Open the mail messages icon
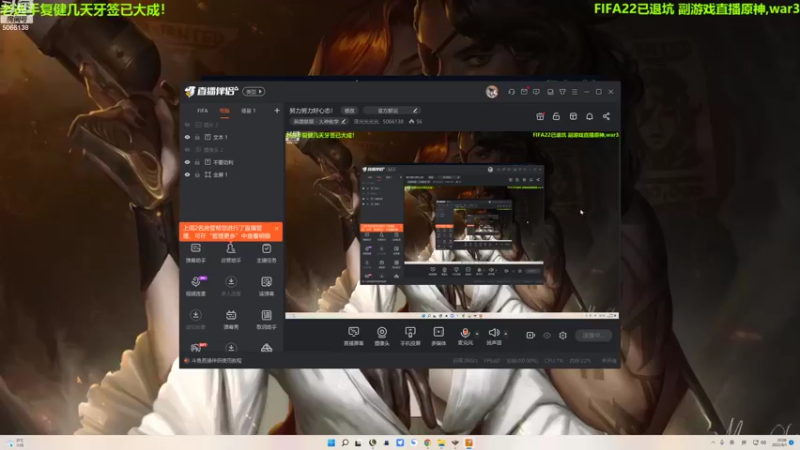 pyautogui.click(x=524, y=92)
